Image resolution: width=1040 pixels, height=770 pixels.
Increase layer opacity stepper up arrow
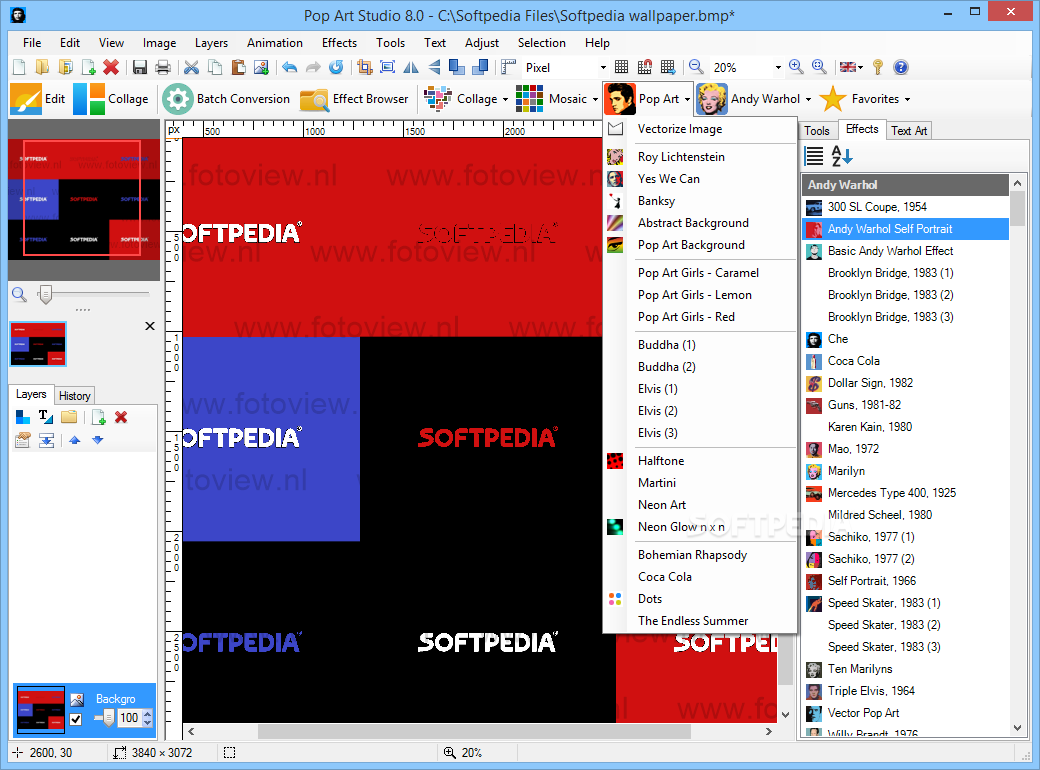(x=147, y=714)
